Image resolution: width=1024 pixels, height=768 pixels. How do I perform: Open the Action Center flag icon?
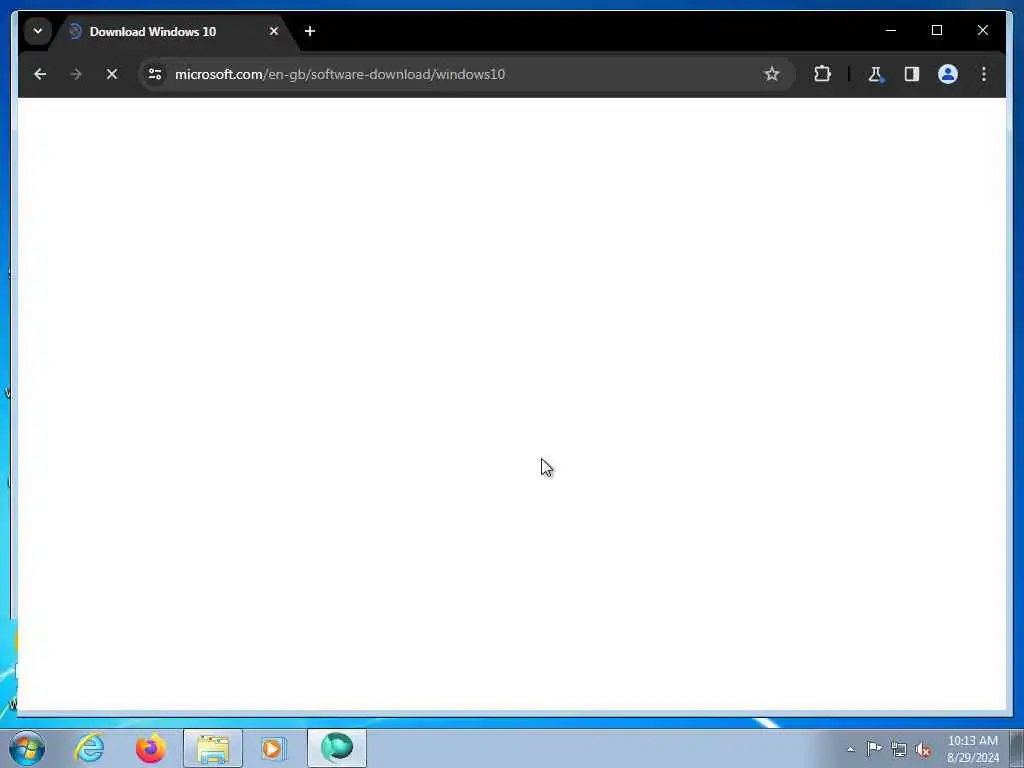point(874,748)
